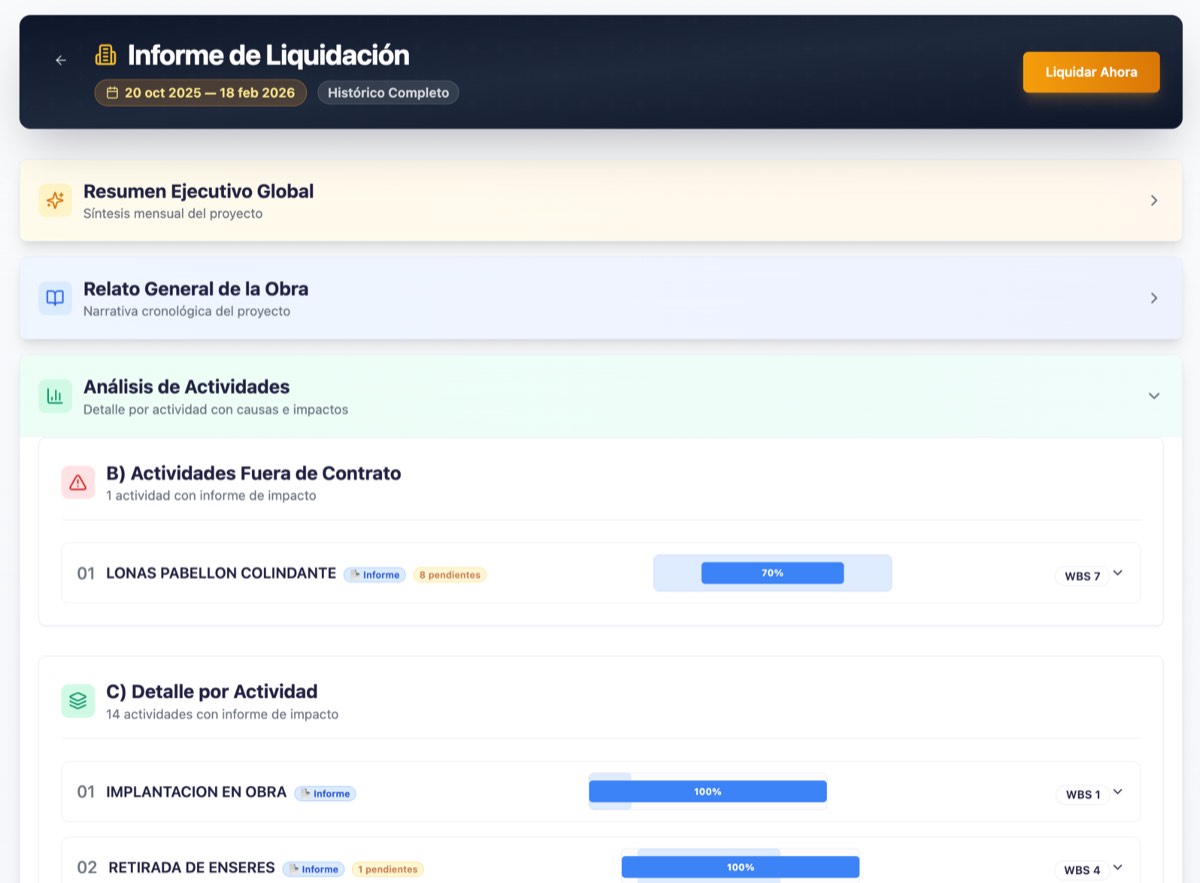
Task: Click the 1 pendientes badge
Action: [x=387, y=869]
